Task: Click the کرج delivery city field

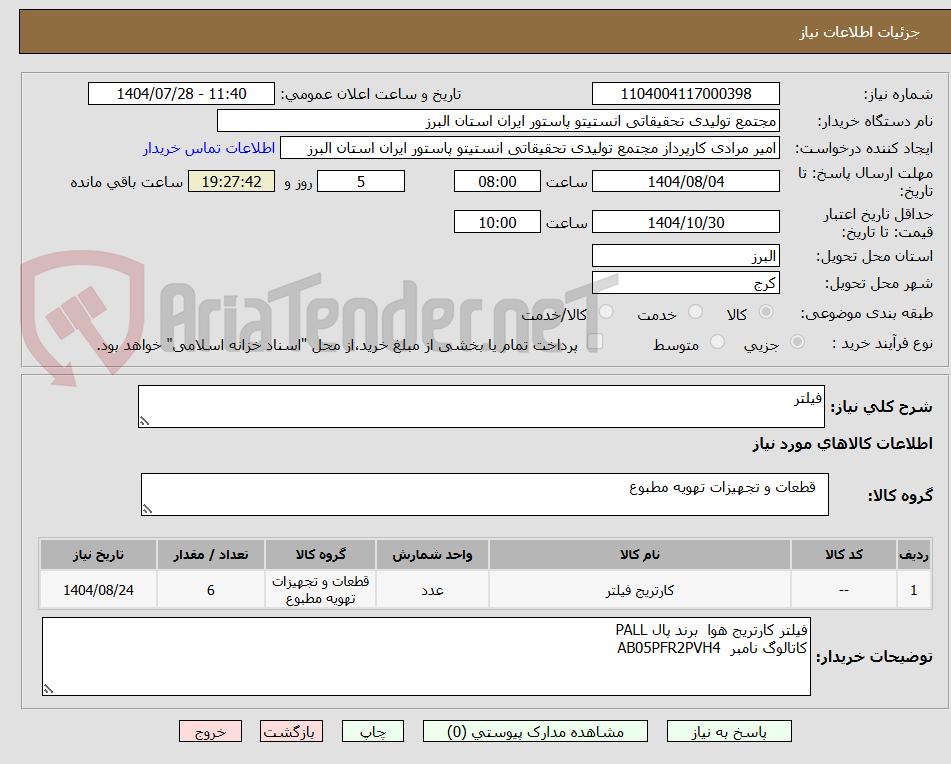Action: click(x=687, y=283)
